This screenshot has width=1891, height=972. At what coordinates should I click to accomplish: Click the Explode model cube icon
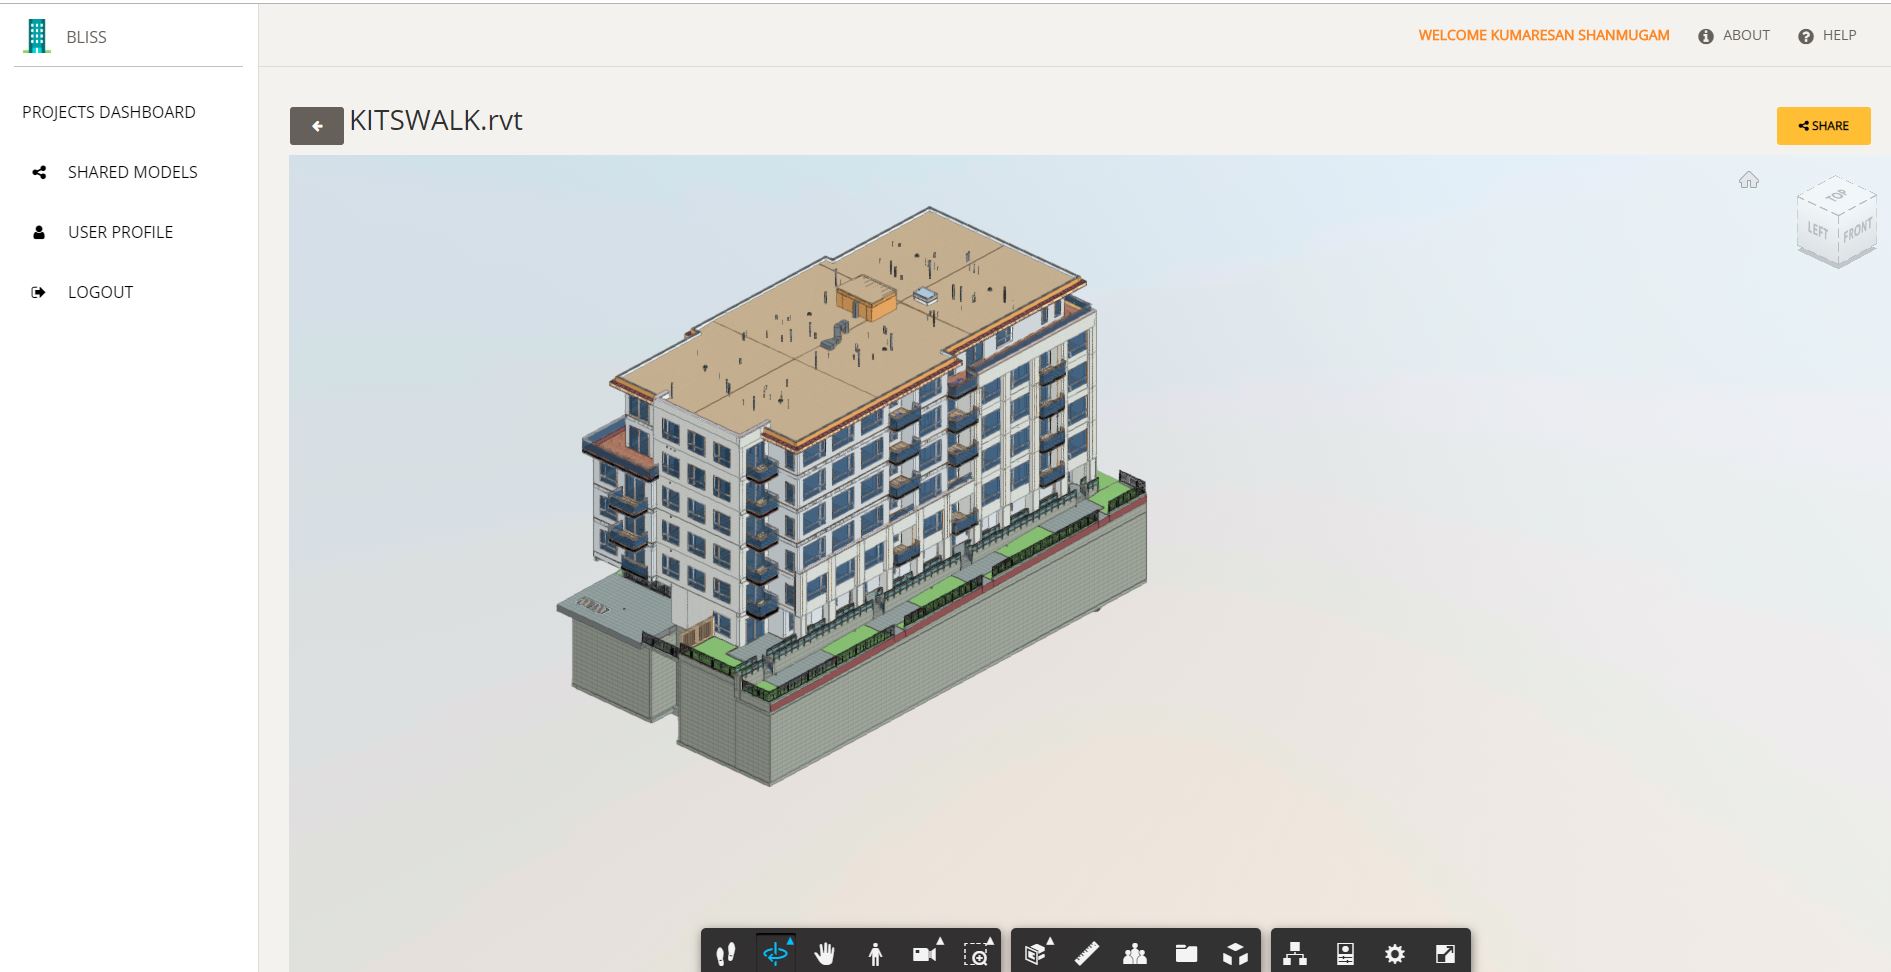1236,954
